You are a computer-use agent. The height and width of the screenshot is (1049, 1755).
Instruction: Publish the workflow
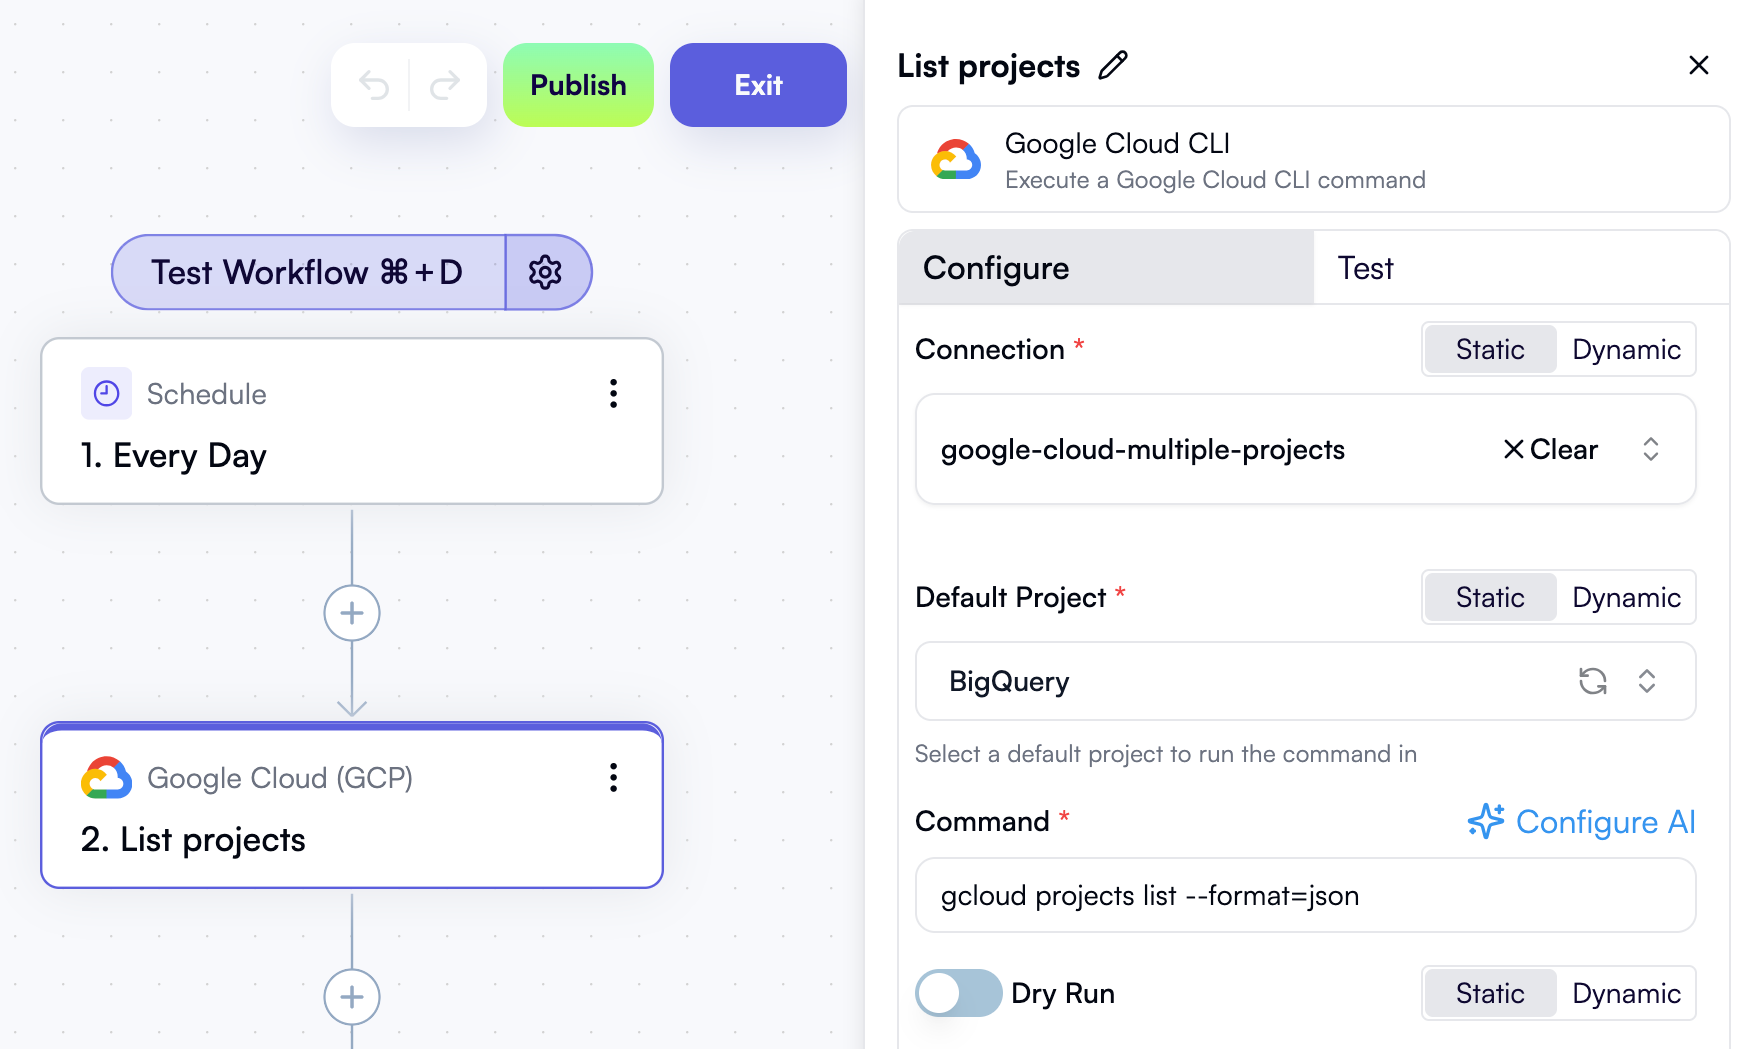point(577,85)
